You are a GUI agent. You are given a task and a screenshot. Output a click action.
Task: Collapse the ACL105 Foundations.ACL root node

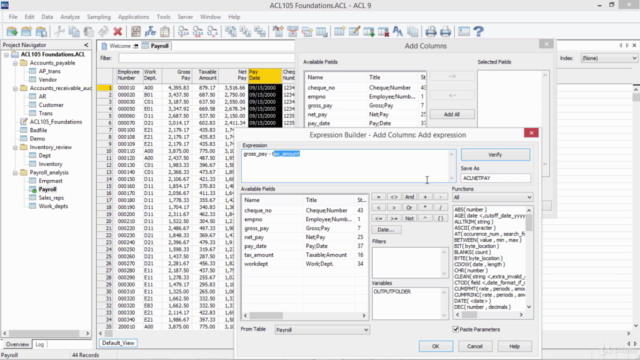click(6, 54)
